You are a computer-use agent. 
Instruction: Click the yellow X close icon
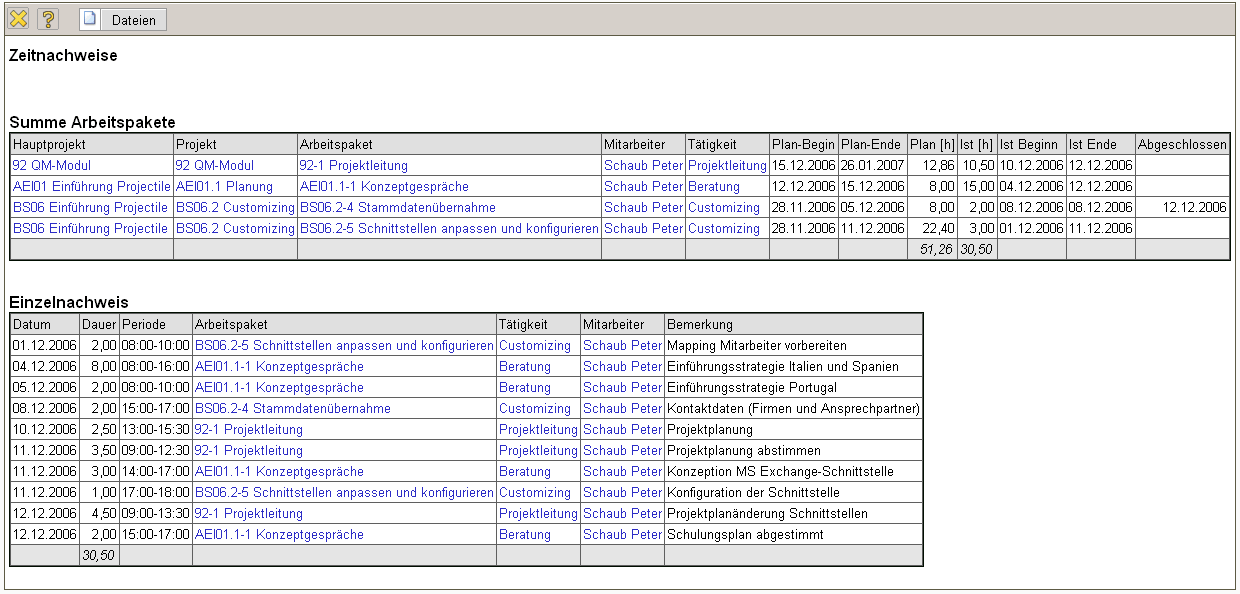coord(18,19)
